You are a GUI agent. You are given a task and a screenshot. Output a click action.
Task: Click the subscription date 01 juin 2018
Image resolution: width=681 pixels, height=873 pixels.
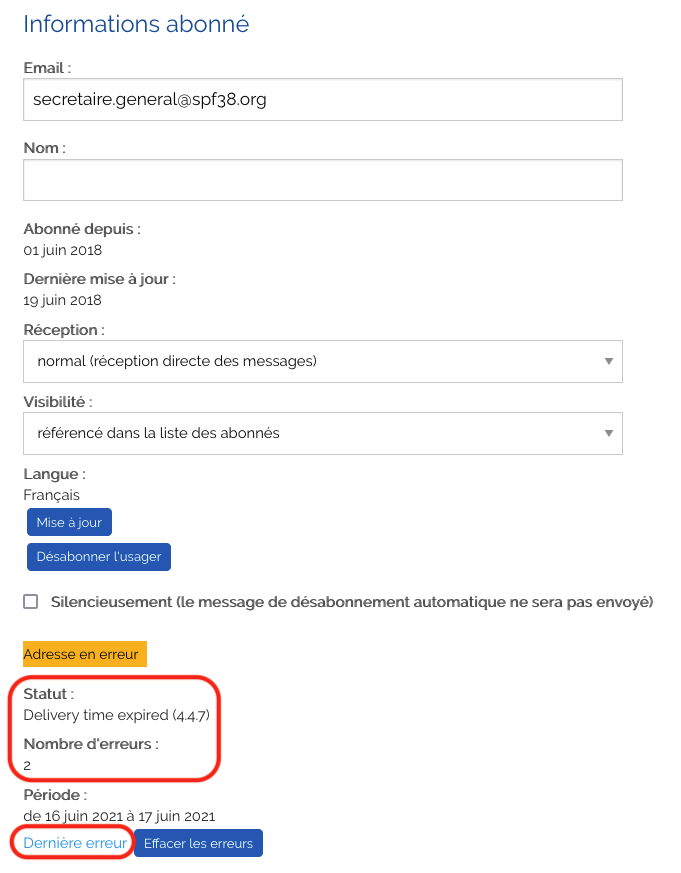click(x=62, y=250)
